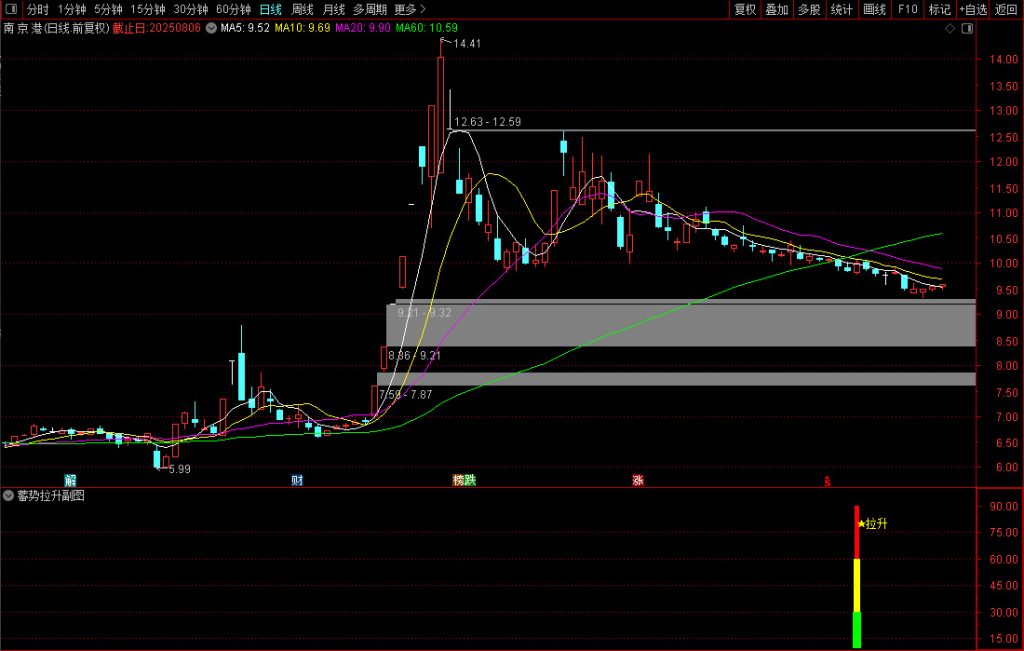Toggle the right side panel icon
Viewport: 1024px width, 651px height.
pyautogui.click(x=966, y=29)
